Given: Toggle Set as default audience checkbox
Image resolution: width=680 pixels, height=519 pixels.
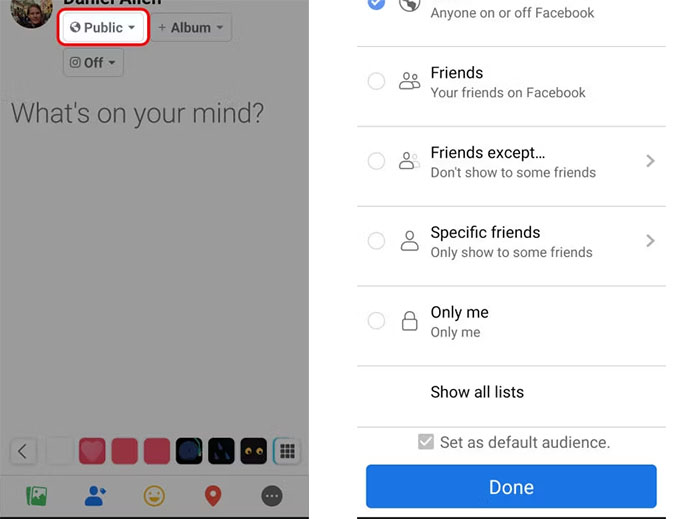Looking at the screenshot, I should pos(425,442).
